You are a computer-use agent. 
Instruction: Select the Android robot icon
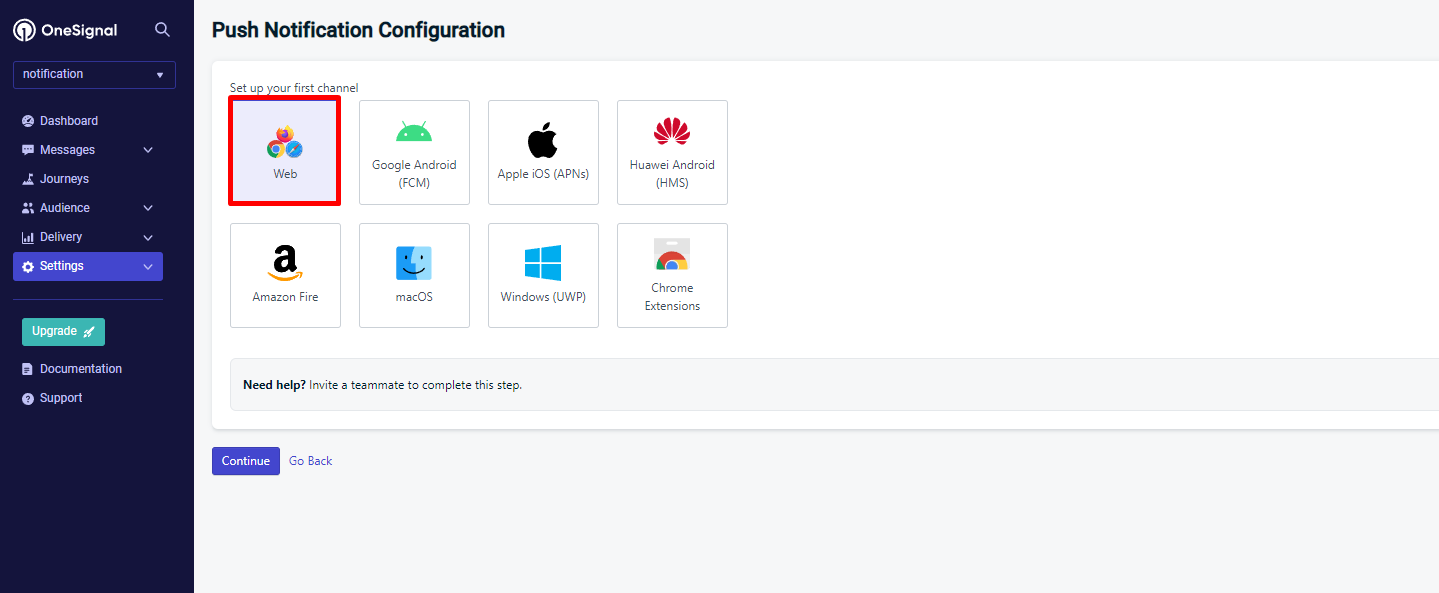coord(414,132)
